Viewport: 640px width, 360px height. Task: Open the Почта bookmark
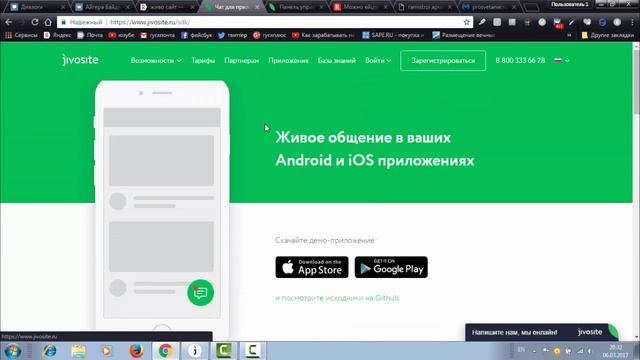coord(90,36)
